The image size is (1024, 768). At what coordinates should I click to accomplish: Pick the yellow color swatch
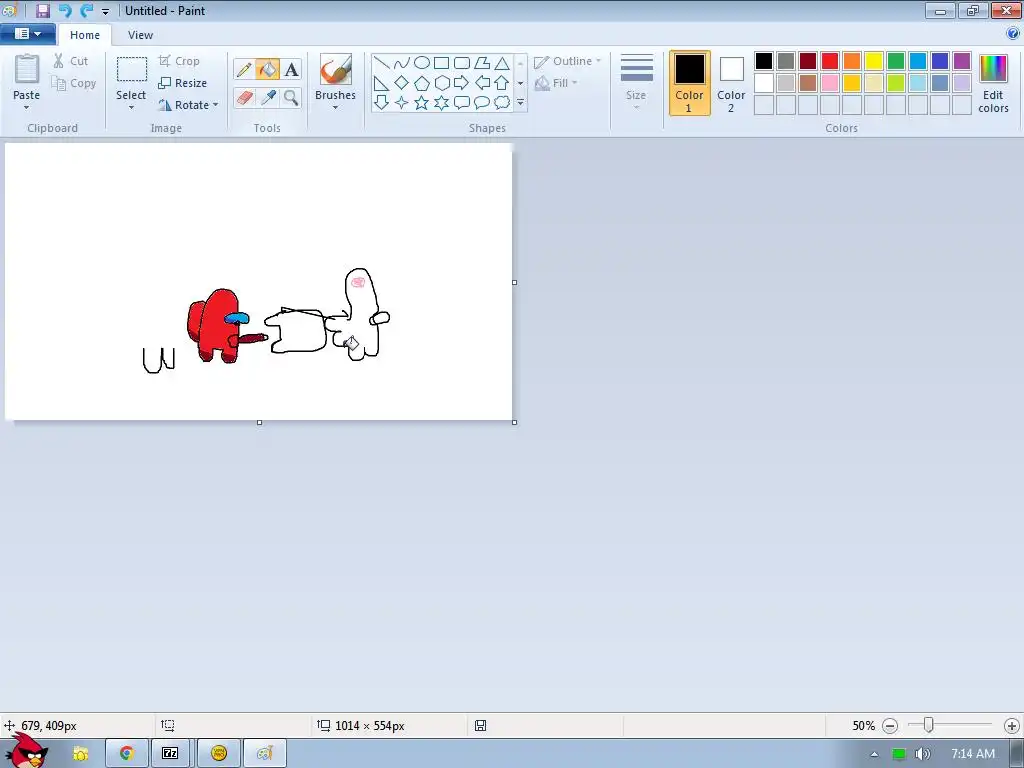(874, 61)
